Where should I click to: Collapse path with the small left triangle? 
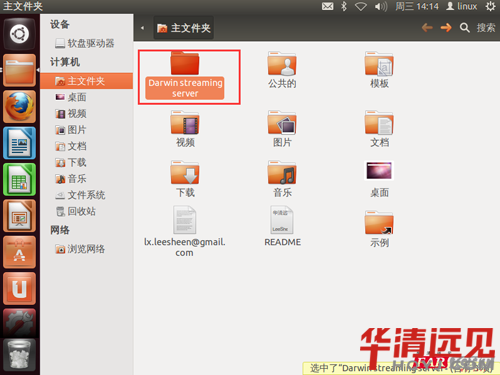[x=142, y=28]
